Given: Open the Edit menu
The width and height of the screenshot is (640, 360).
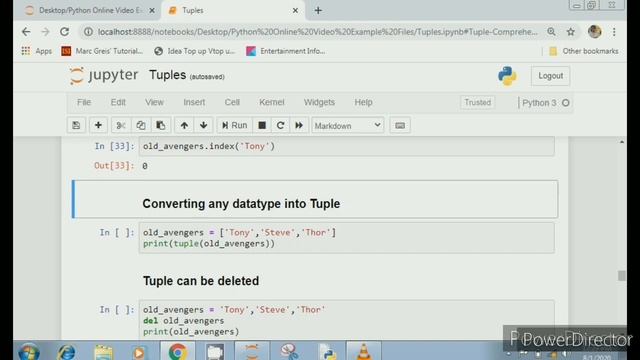Looking at the screenshot, I should point(118,102).
